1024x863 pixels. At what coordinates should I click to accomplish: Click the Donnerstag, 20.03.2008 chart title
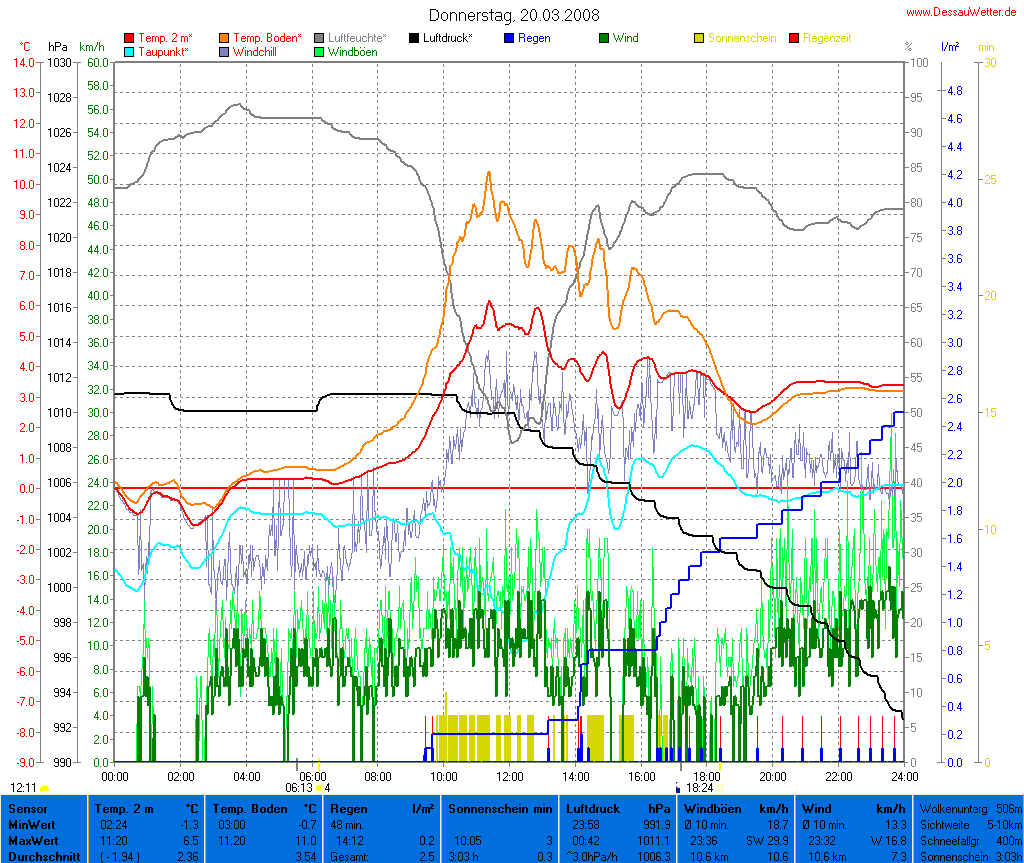tap(514, 15)
